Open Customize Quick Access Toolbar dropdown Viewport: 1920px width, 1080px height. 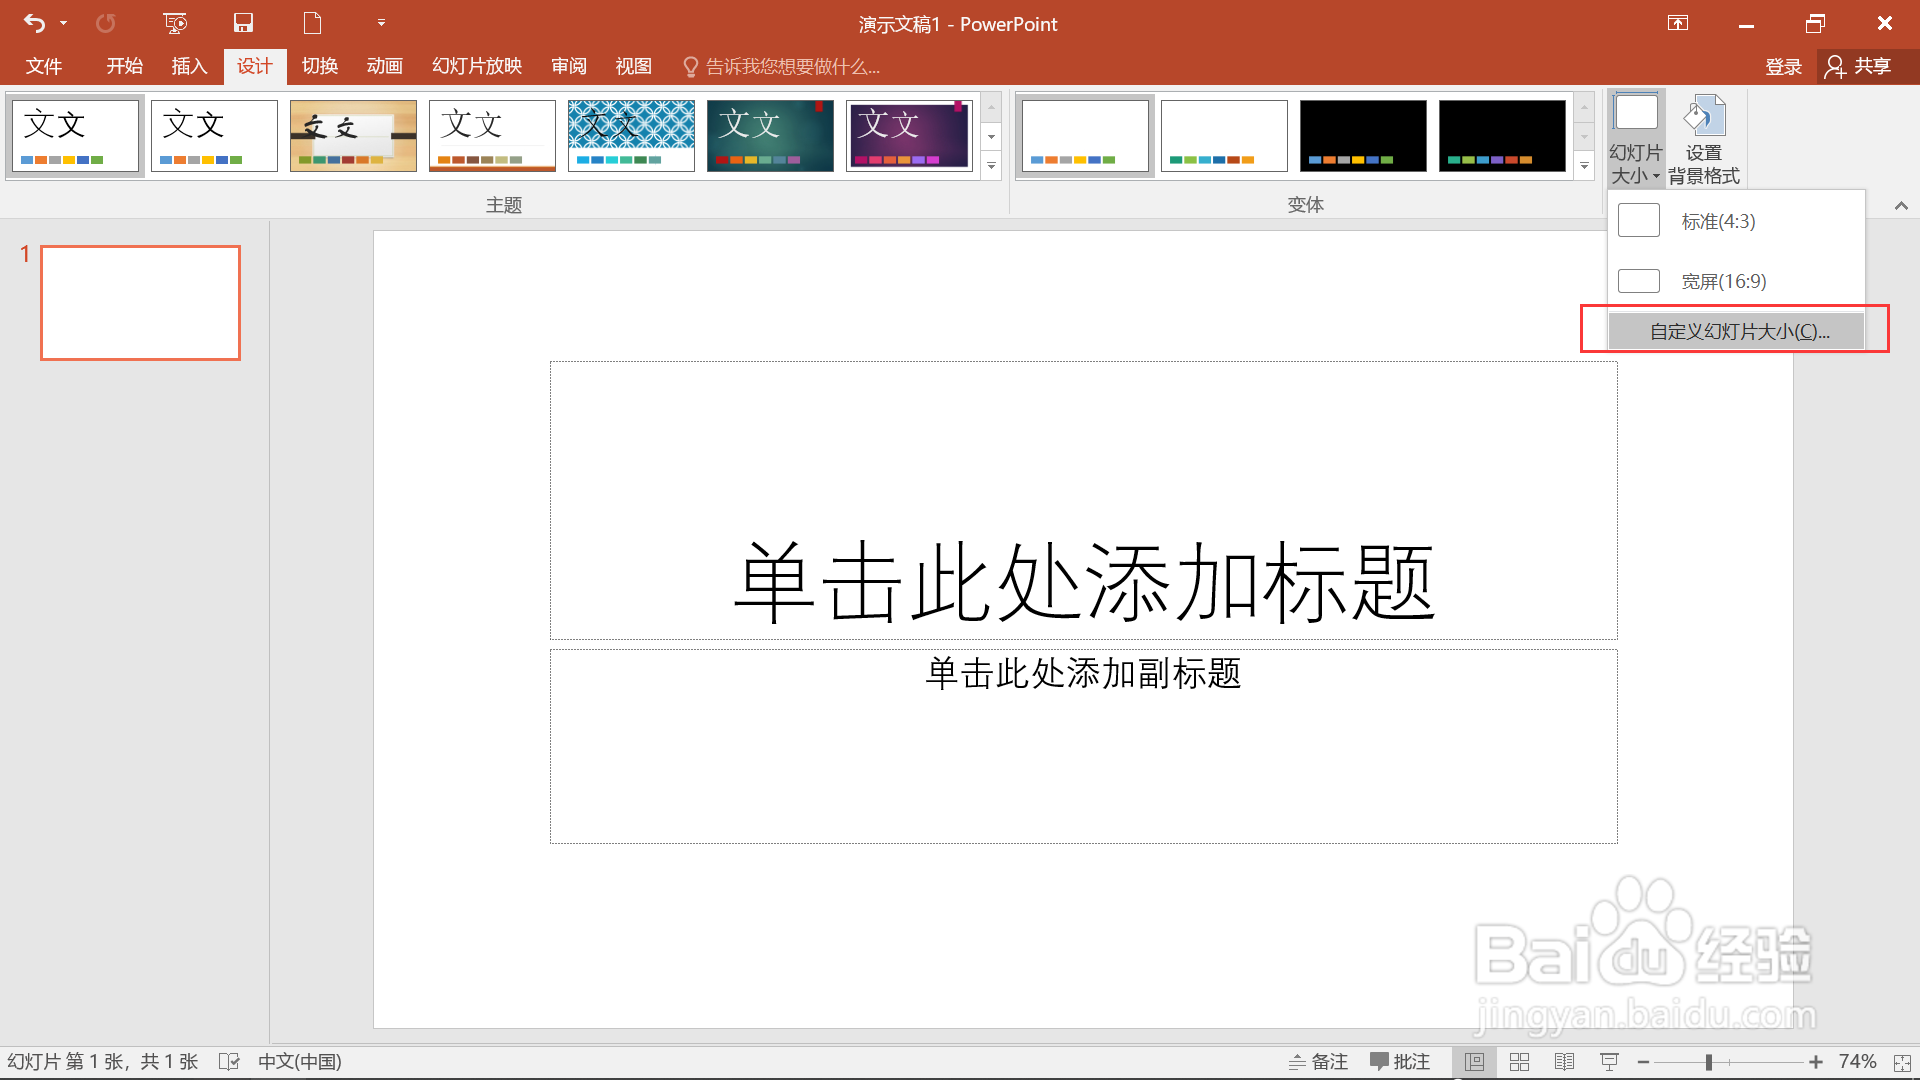[x=381, y=23]
